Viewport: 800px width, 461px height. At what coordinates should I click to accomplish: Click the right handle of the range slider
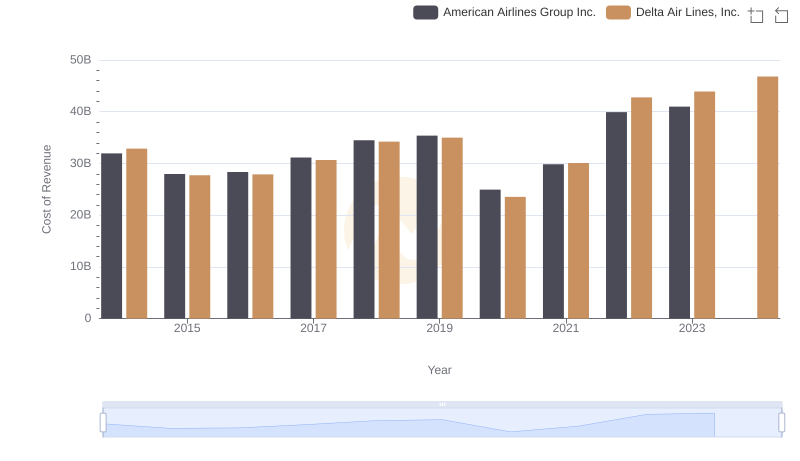(x=781, y=423)
